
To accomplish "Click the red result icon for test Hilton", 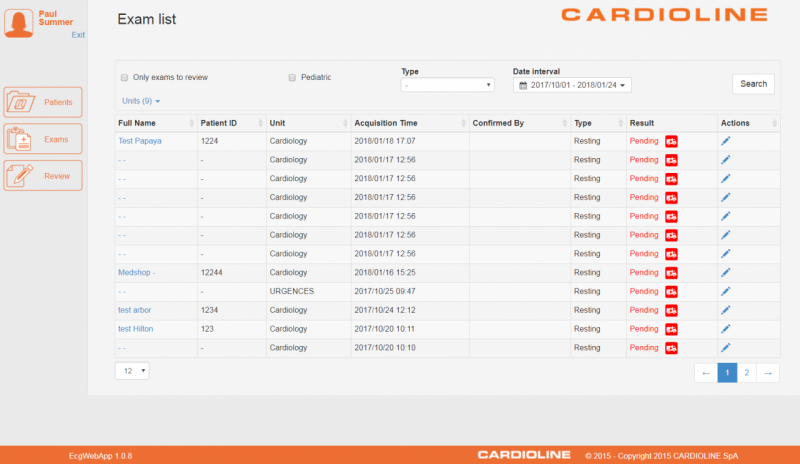I will click(x=671, y=329).
